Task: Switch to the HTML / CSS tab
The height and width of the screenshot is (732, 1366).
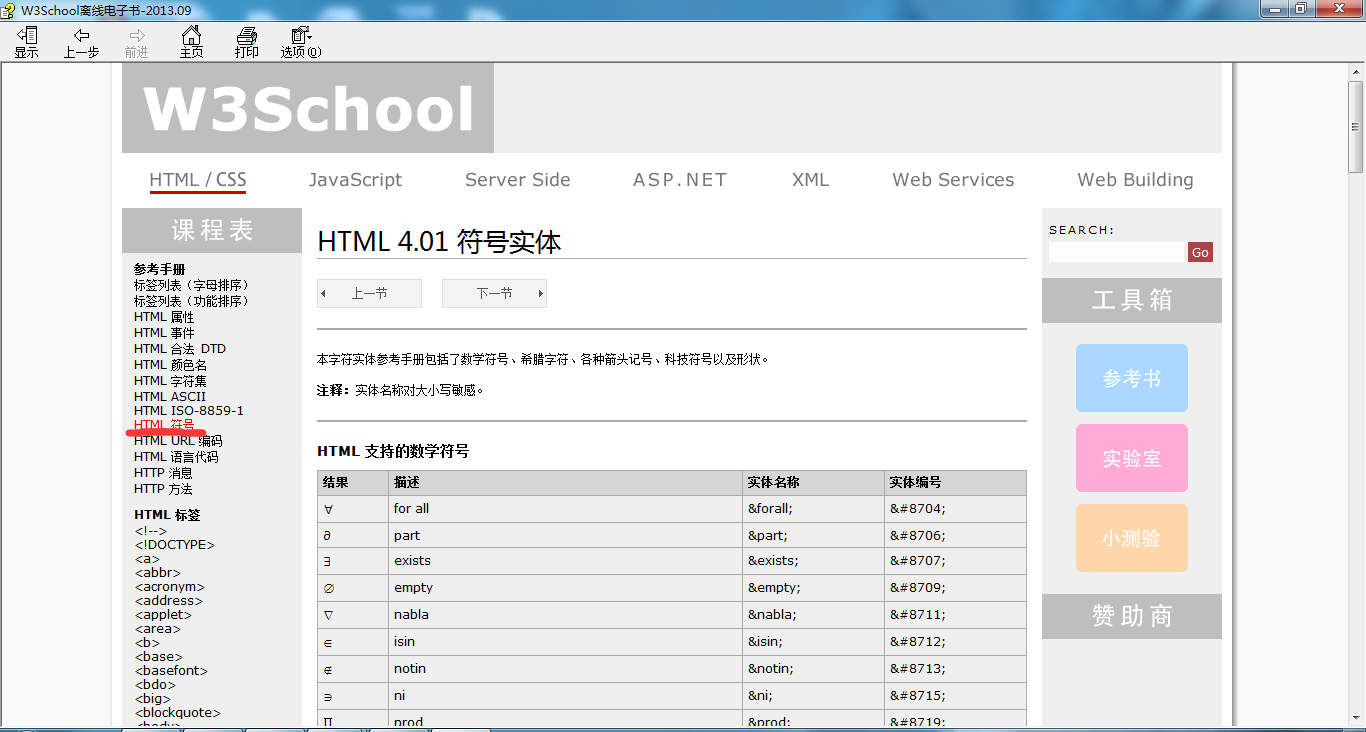Action: [198, 180]
